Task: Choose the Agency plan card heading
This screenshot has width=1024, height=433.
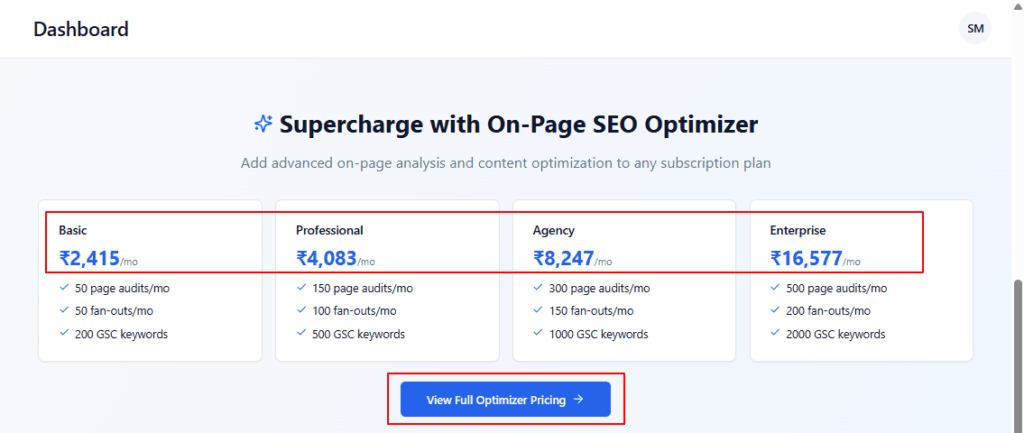Action: [x=554, y=230]
